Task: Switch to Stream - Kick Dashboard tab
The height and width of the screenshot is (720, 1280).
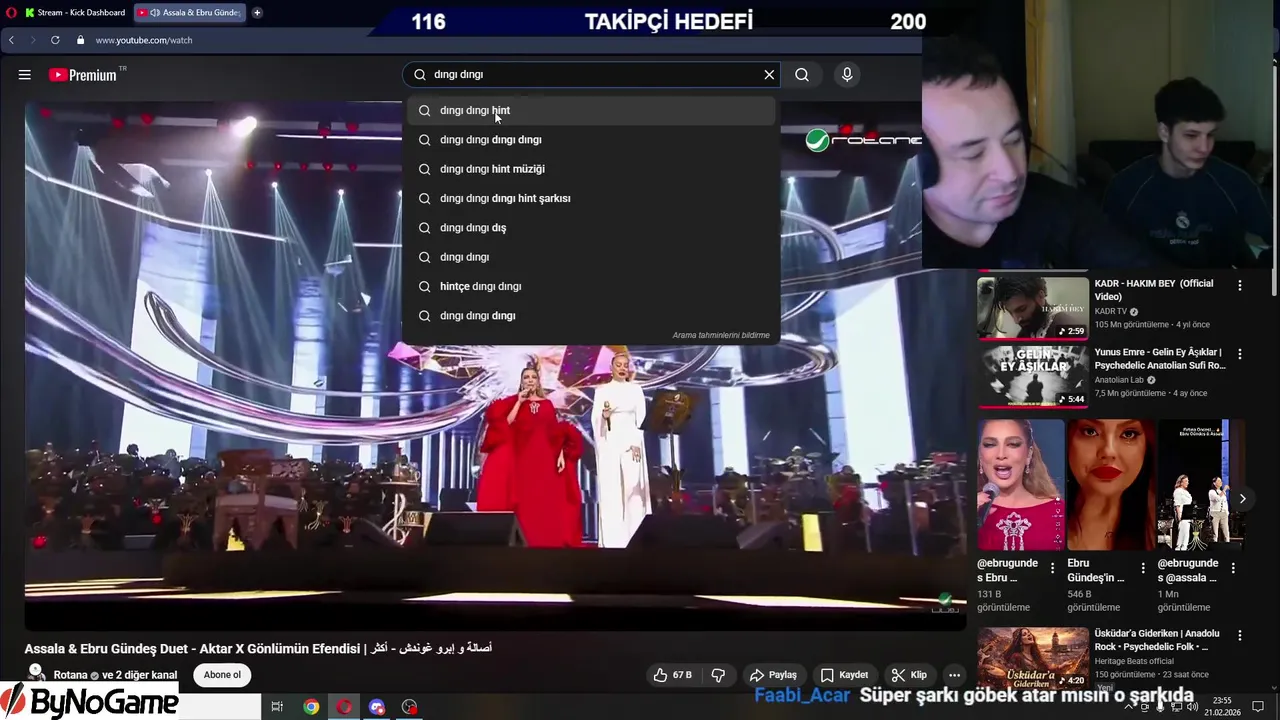Action: [75, 13]
